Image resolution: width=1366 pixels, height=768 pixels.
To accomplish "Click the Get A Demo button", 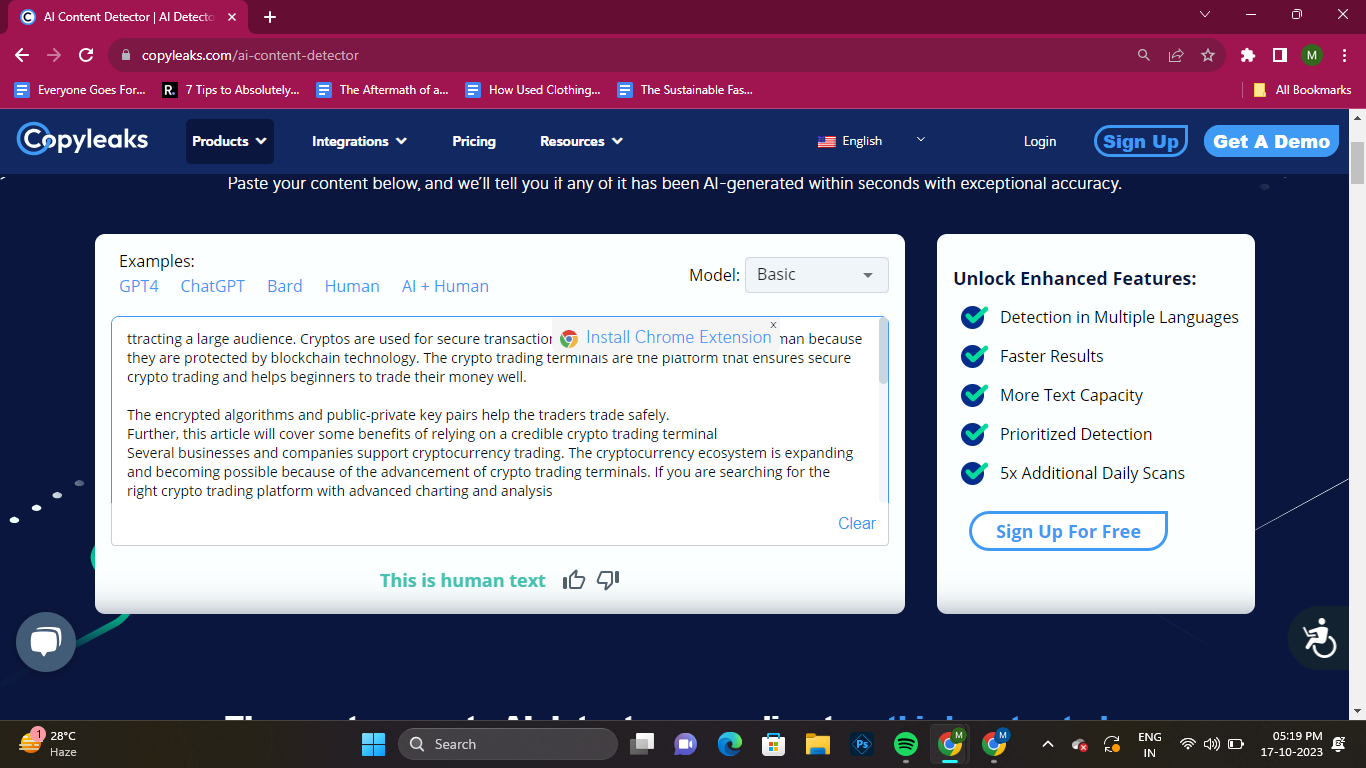I will [1271, 141].
